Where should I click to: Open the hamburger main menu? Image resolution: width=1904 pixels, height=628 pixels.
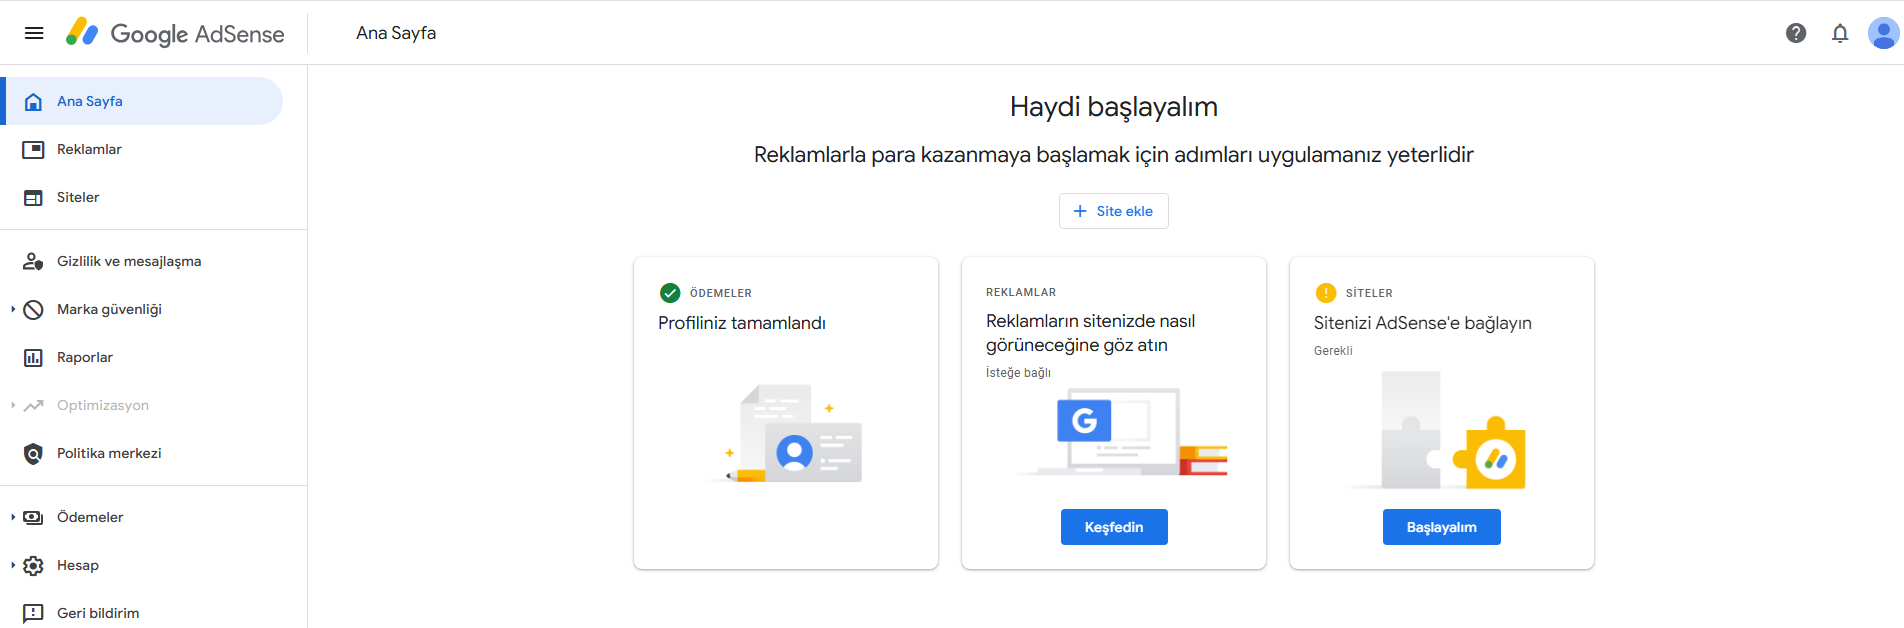(34, 33)
